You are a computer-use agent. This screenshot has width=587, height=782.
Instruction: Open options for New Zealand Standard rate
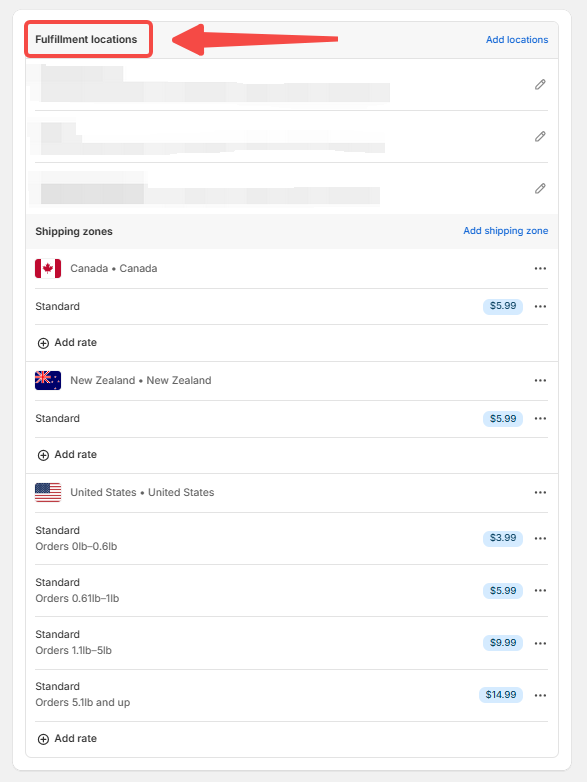coord(540,418)
